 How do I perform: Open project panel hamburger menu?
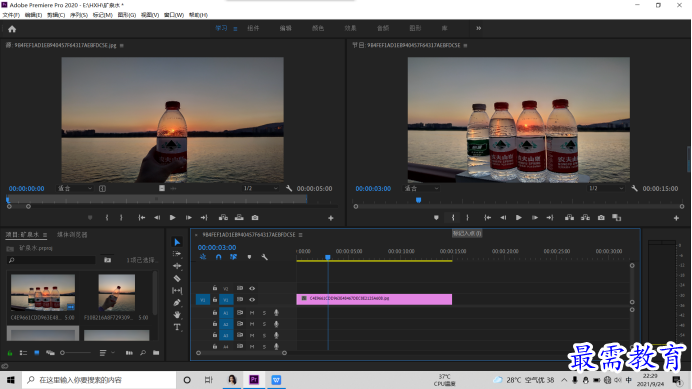(45, 235)
